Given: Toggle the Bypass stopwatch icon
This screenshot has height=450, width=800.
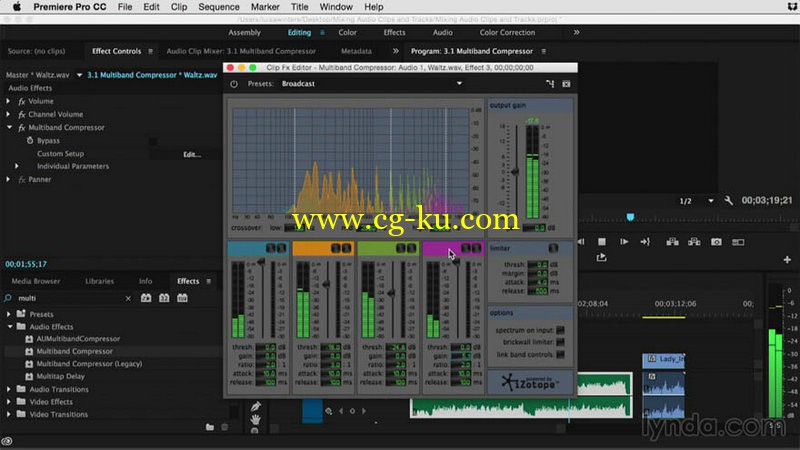Looking at the screenshot, I should click(30, 140).
